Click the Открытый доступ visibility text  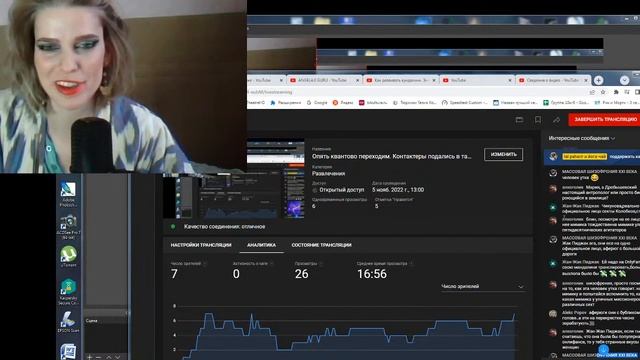tap(342, 190)
